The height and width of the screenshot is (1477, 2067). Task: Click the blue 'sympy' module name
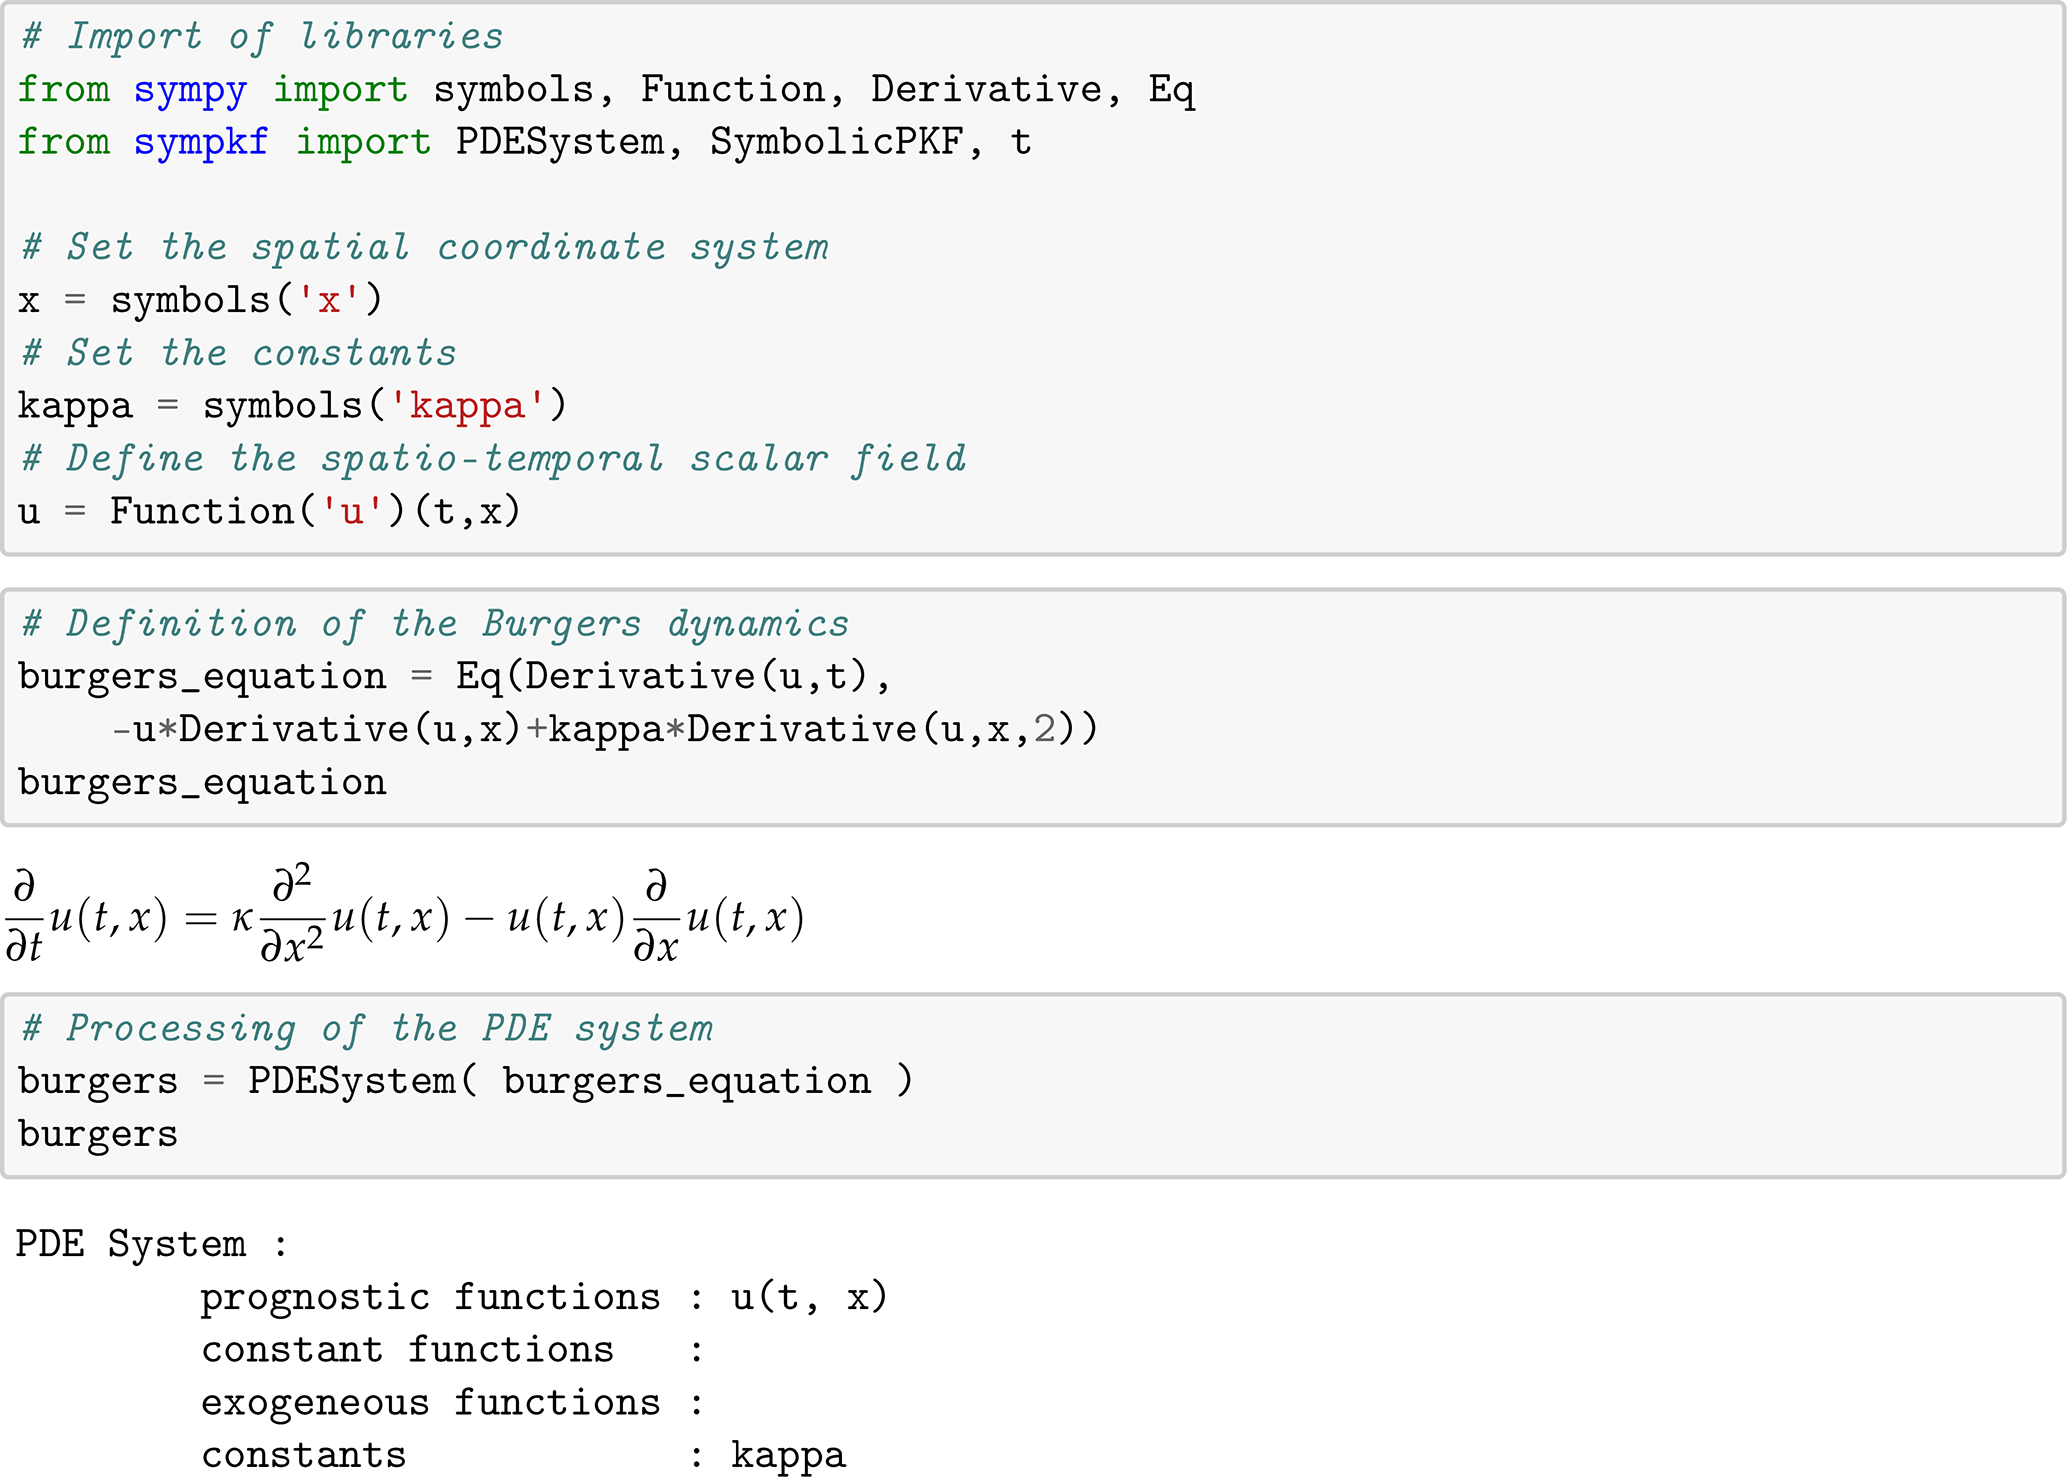190,90
